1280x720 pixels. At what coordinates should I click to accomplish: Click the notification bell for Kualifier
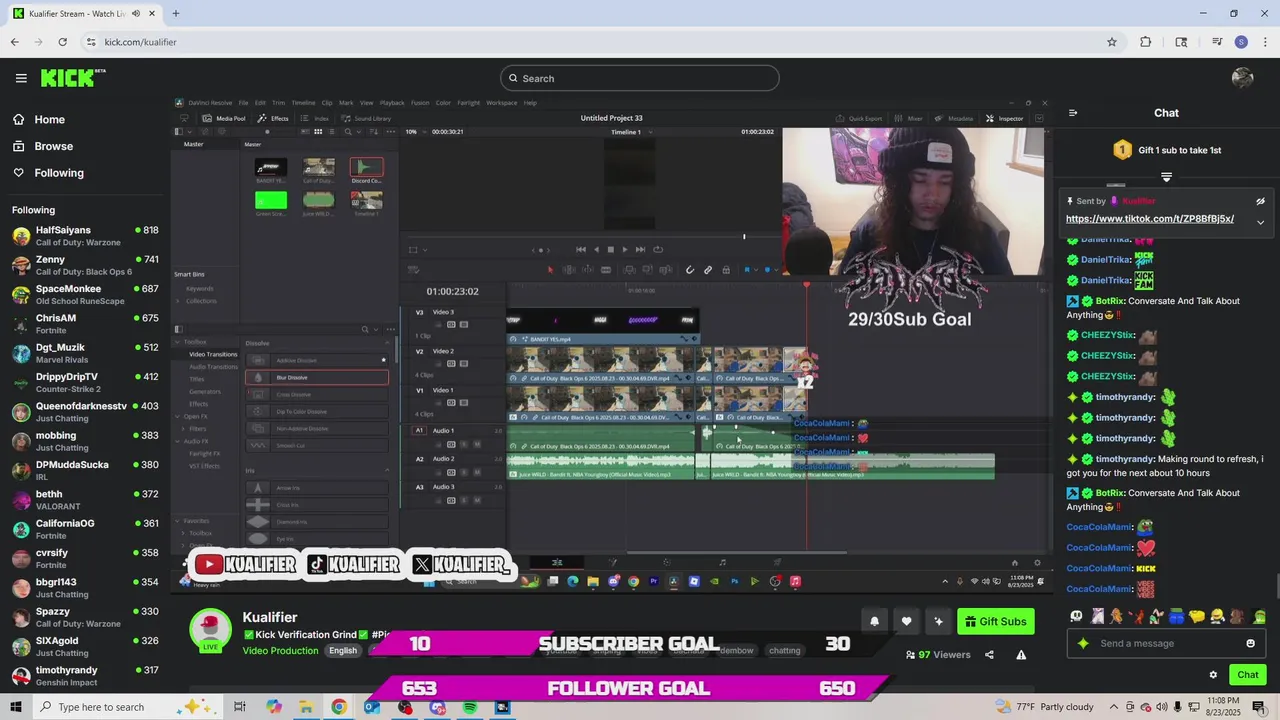(874, 621)
